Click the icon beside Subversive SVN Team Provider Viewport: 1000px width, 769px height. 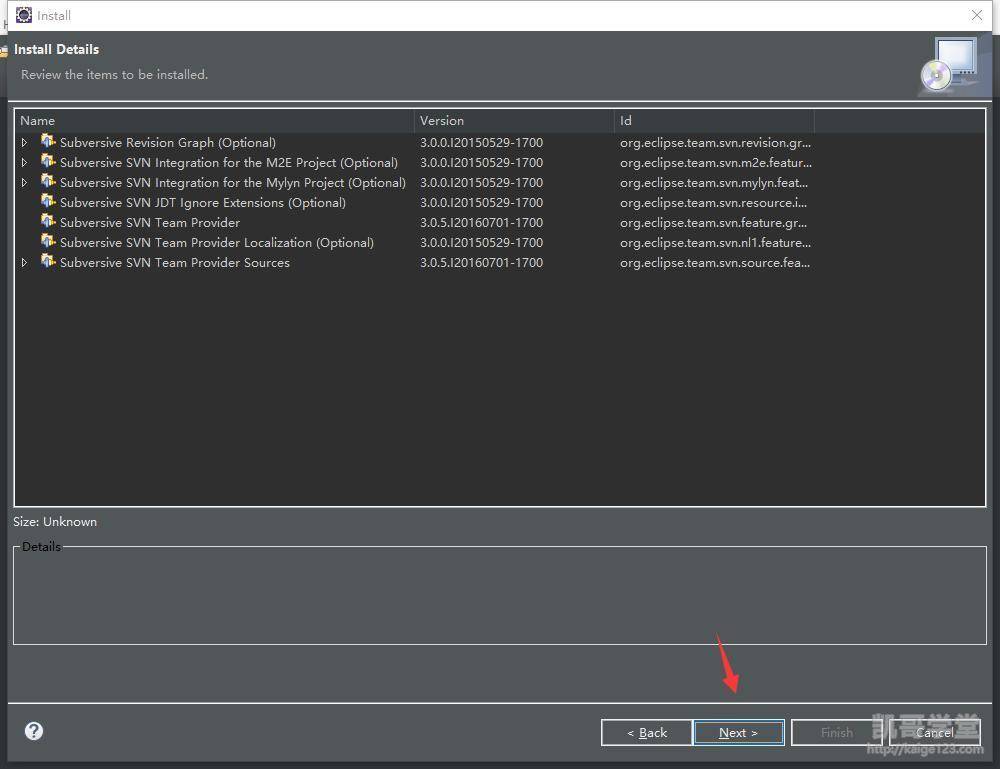point(48,221)
